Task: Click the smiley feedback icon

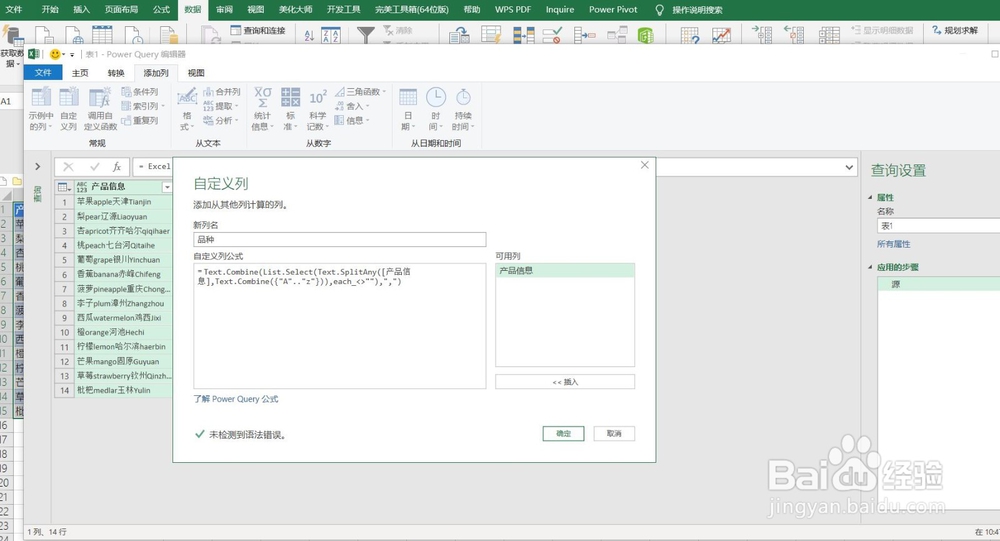Action: (55, 54)
